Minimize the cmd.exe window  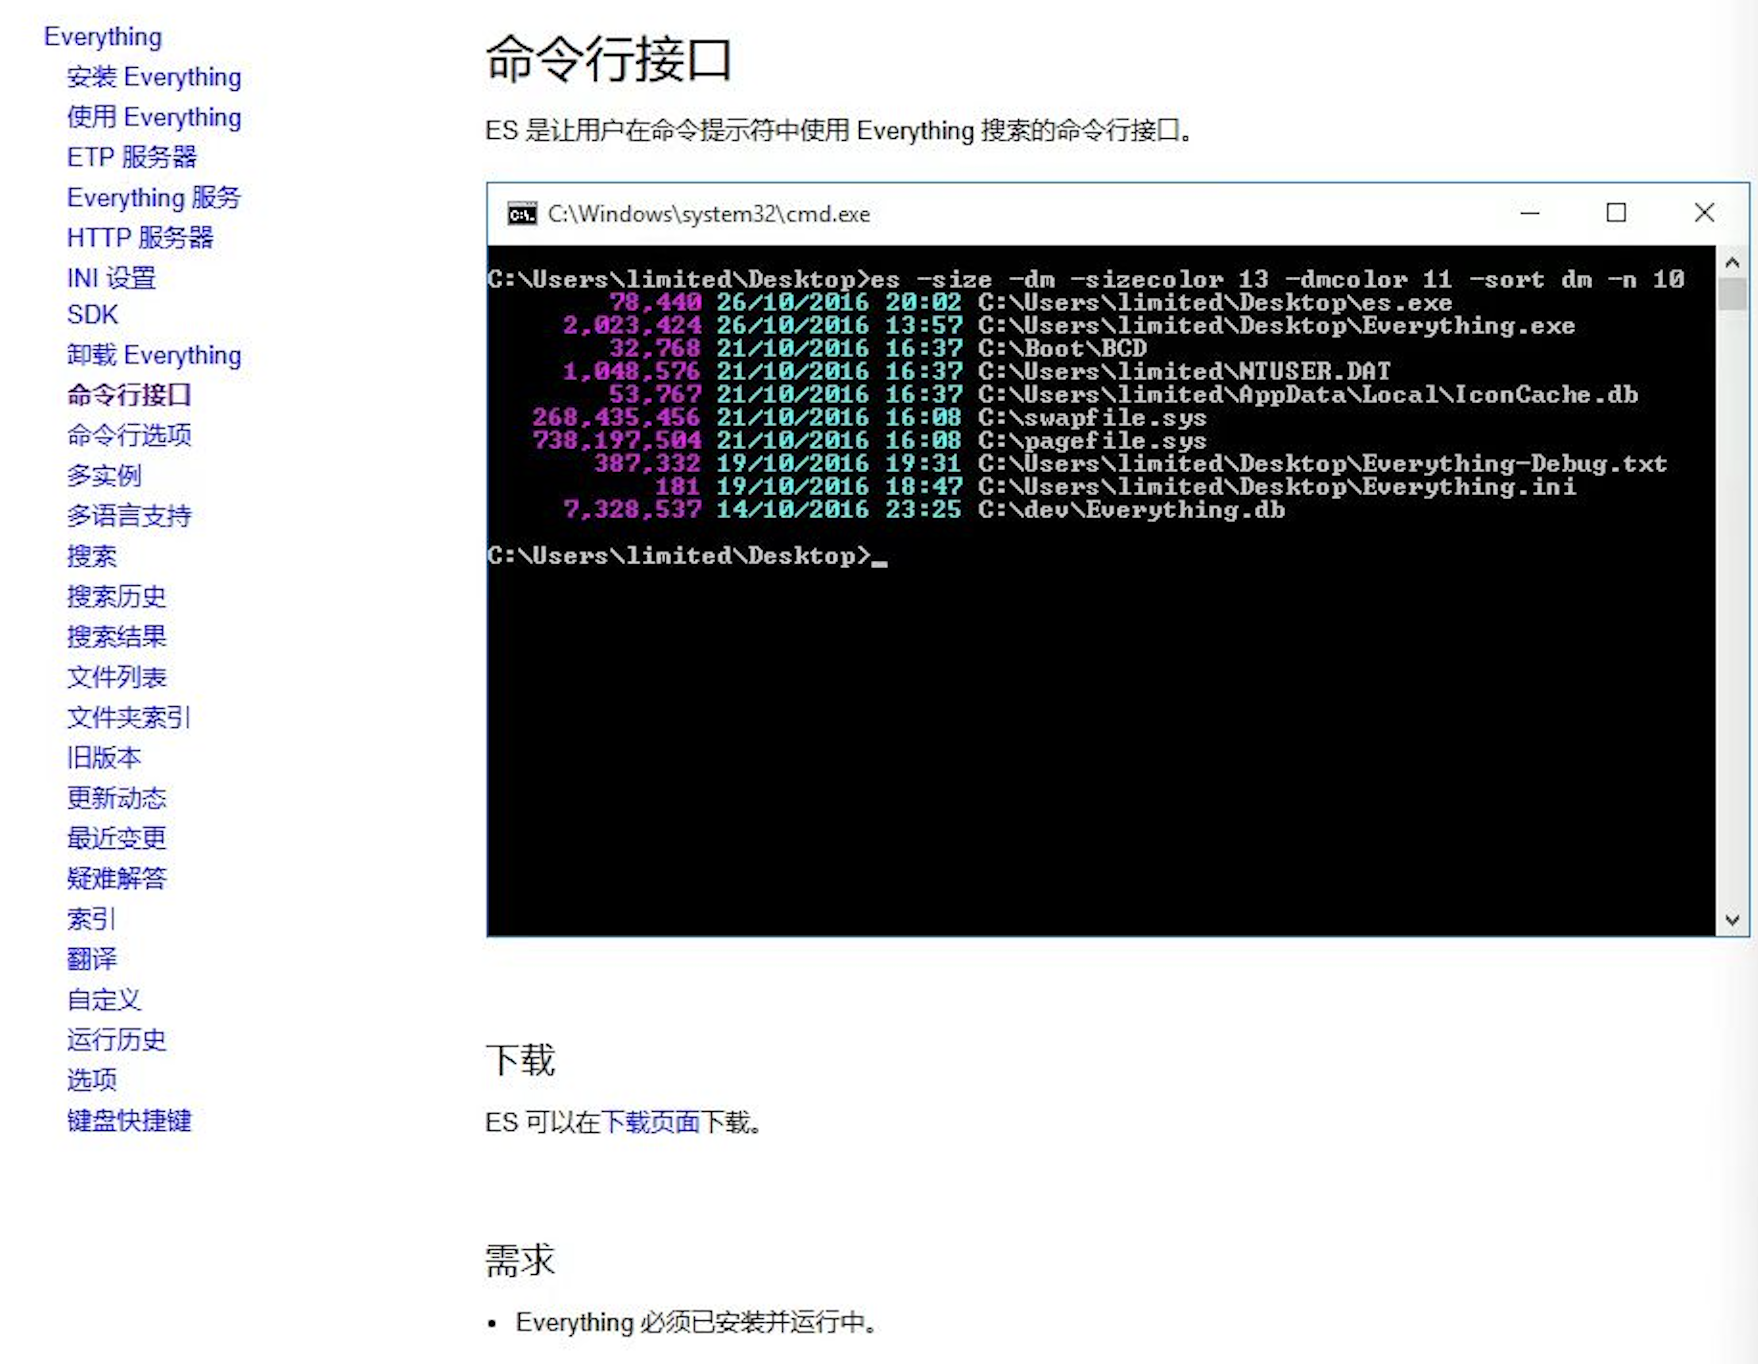[1530, 213]
